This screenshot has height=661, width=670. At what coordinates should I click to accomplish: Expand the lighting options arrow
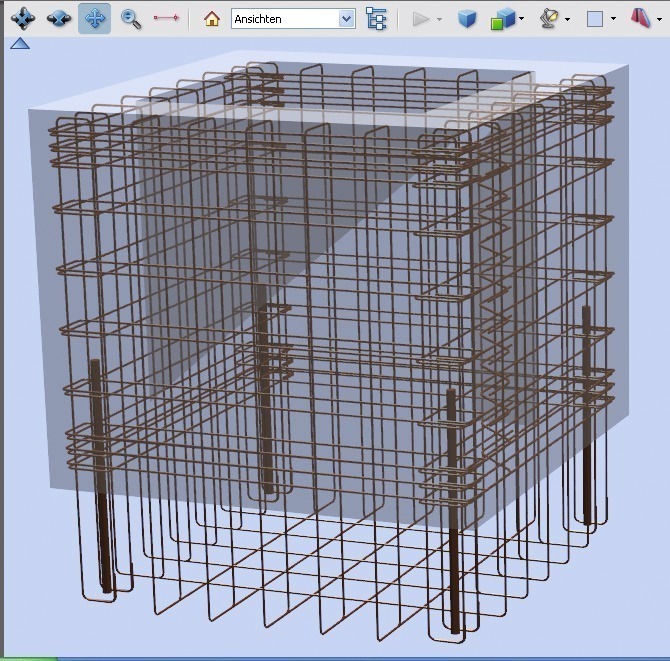coord(567,19)
